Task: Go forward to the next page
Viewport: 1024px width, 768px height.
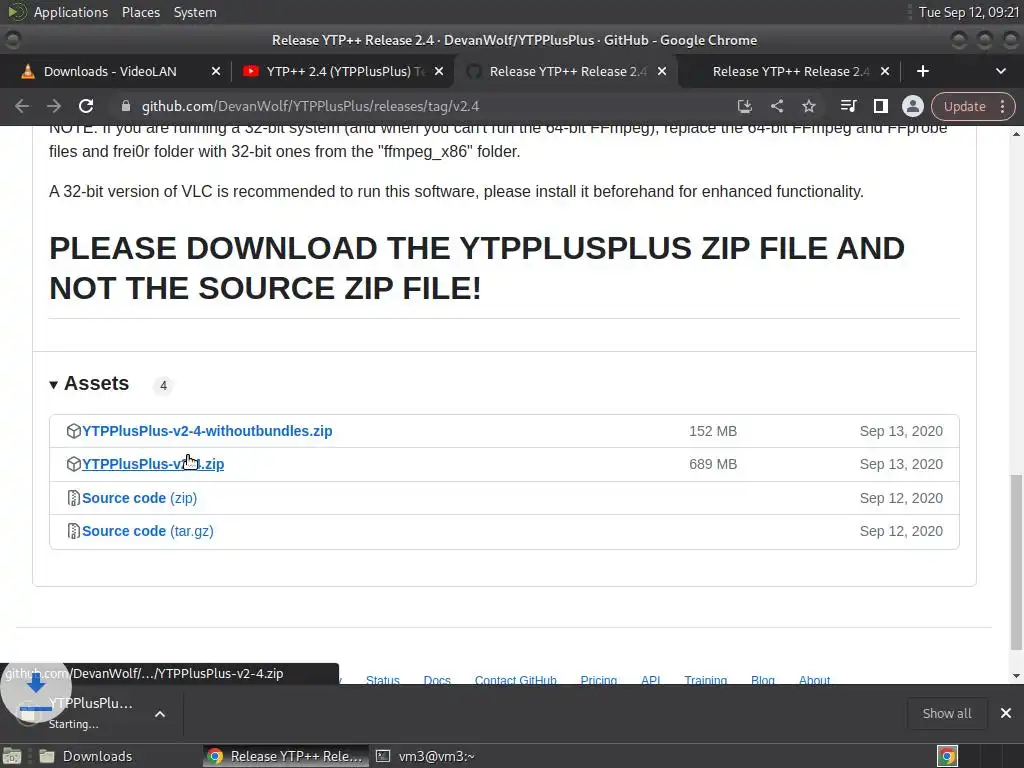Action: click(54, 106)
